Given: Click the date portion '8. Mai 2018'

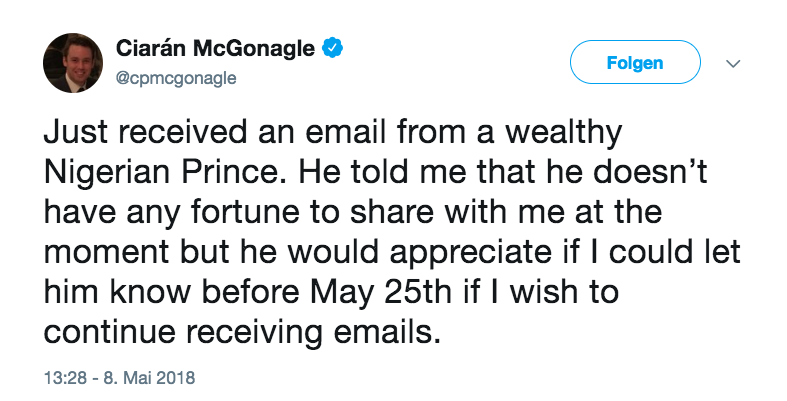Looking at the screenshot, I should click(x=149, y=377).
